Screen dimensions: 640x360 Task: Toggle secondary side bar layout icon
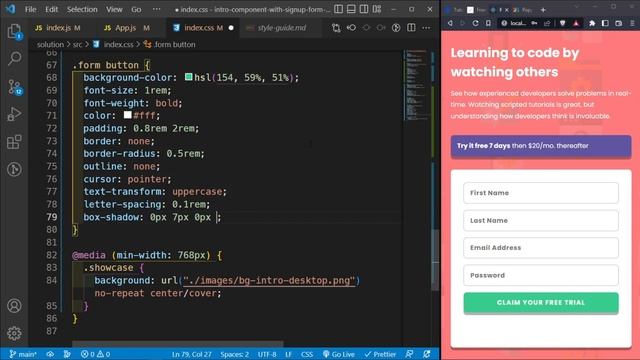tap(364, 9)
